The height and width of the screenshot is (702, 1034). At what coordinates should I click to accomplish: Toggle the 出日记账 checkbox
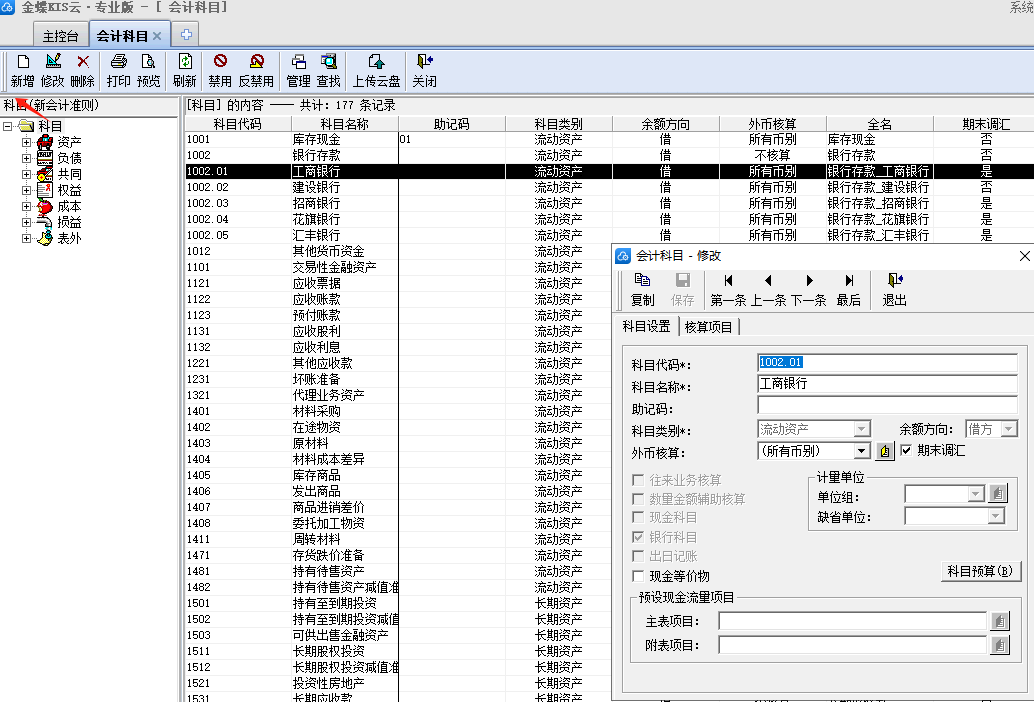638,556
